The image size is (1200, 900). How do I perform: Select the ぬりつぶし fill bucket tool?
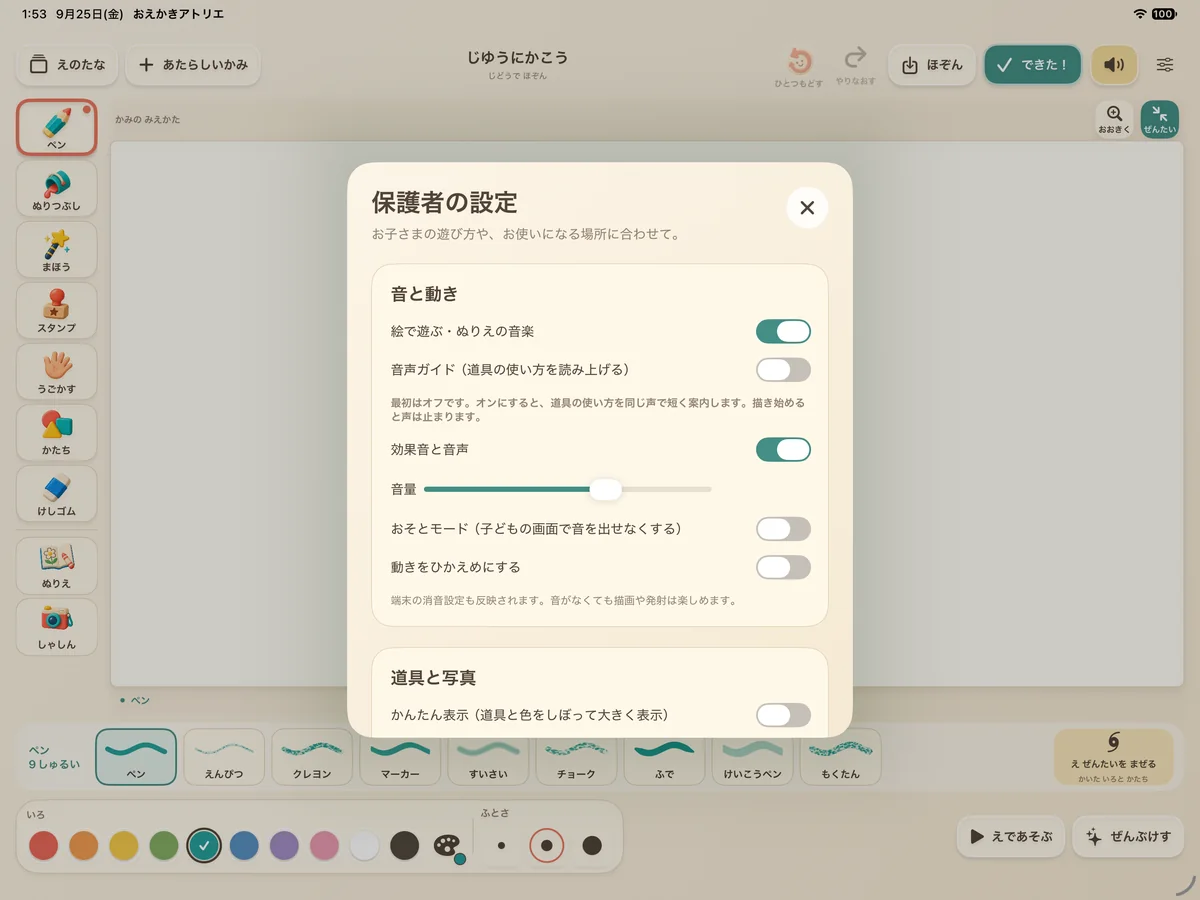[x=57, y=189]
